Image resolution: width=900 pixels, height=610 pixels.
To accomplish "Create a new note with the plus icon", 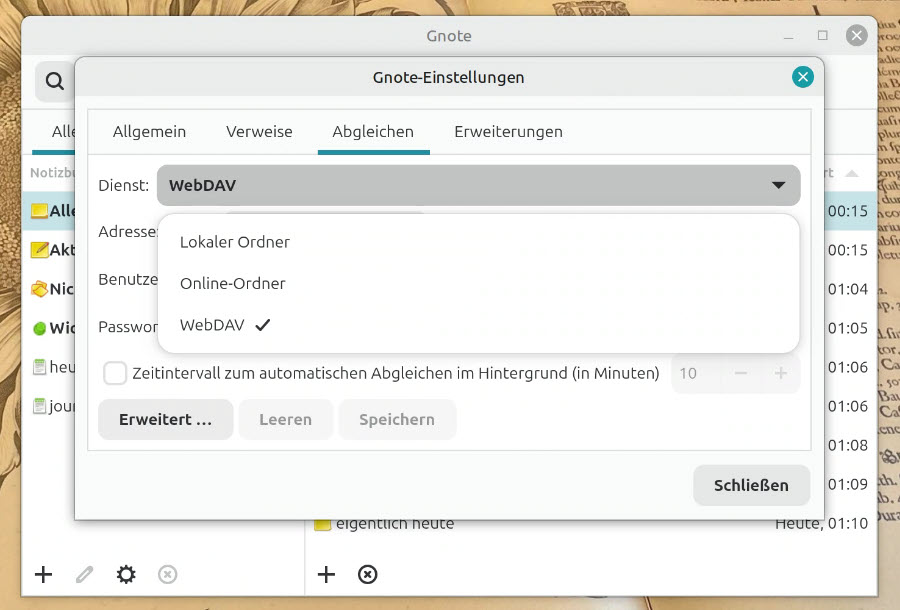I will [x=326, y=574].
